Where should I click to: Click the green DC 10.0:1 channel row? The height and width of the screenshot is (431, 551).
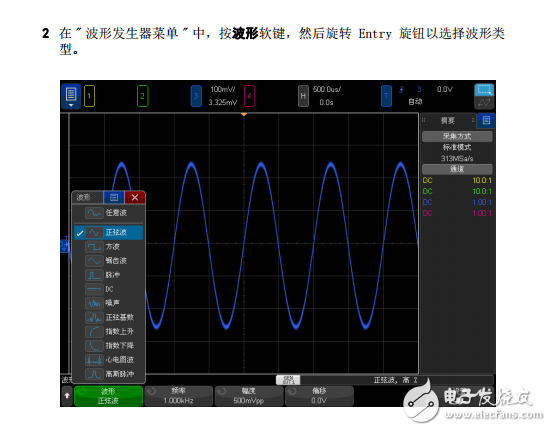(x=457, y=191)
